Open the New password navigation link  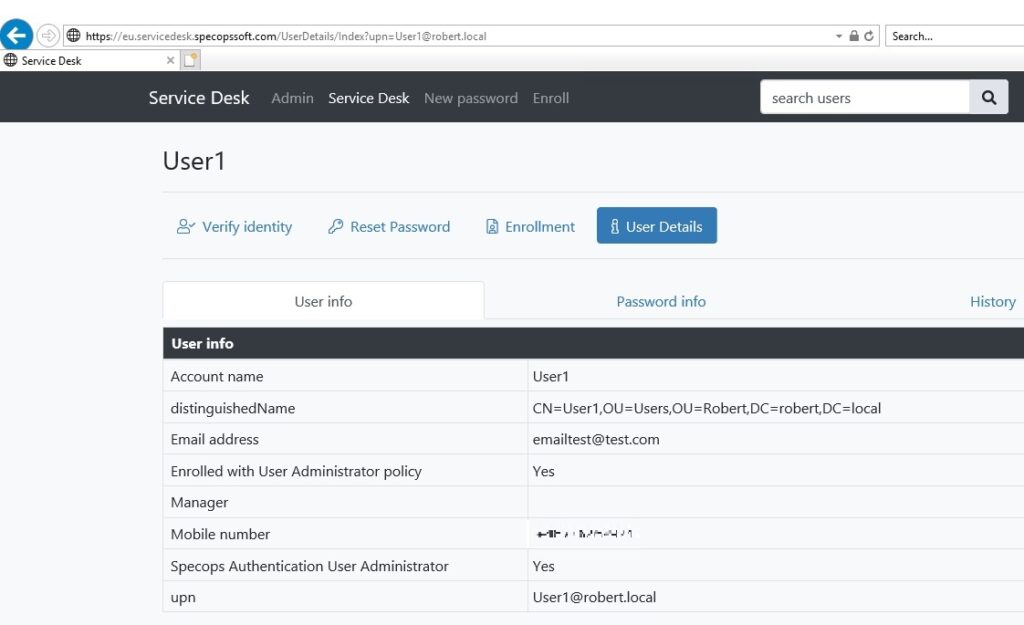pyautogui.click(x=471, y=98)
